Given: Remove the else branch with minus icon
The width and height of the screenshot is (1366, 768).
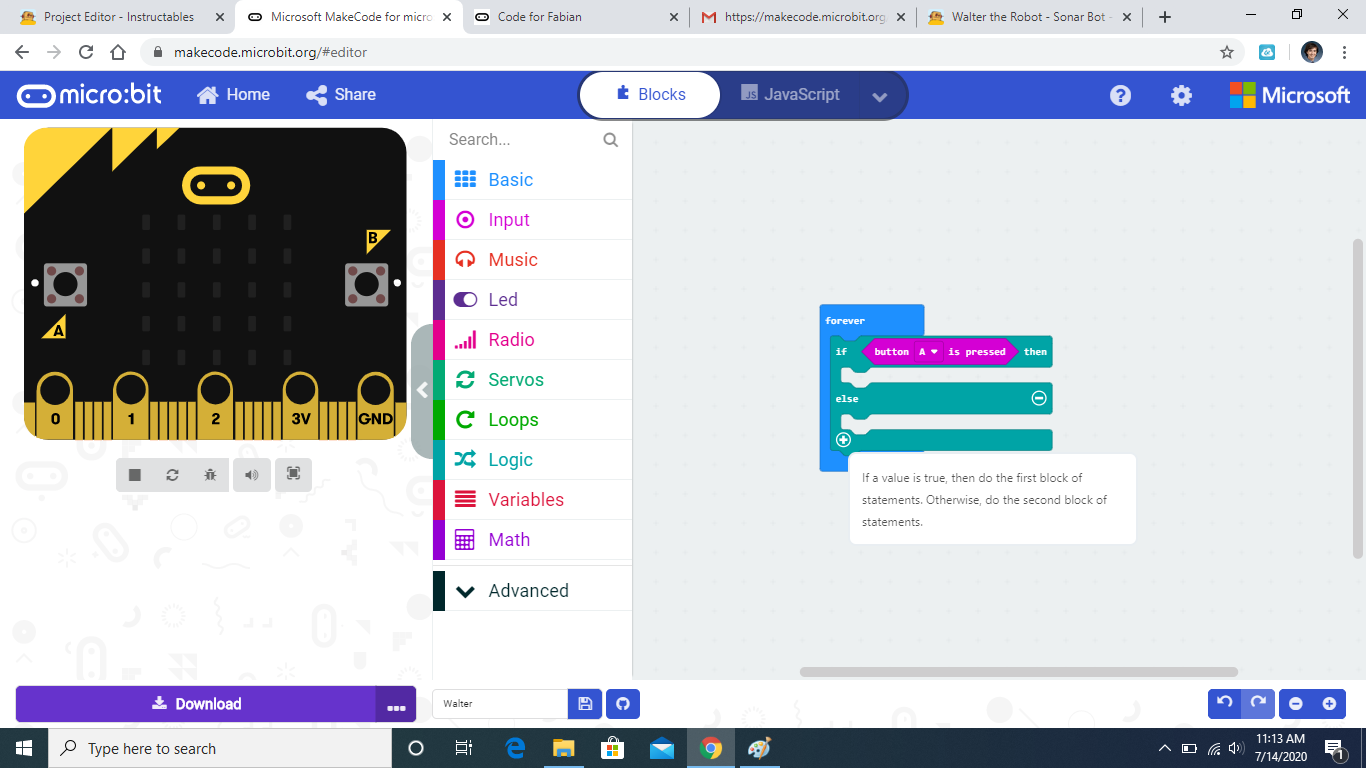Looking at the screenshot, I should [1039, 398].
